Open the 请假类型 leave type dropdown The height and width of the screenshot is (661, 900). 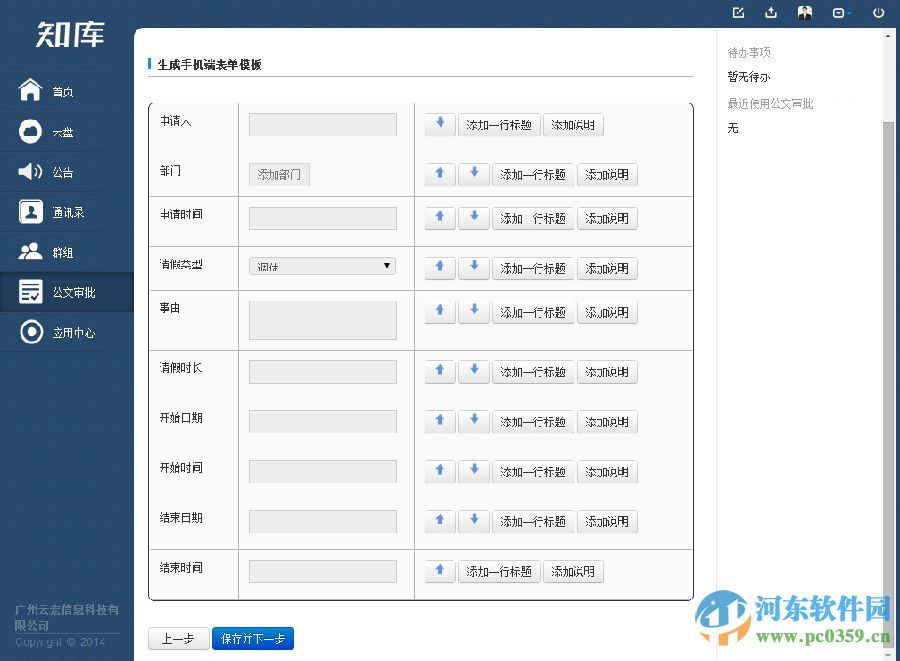coord(322,266)
